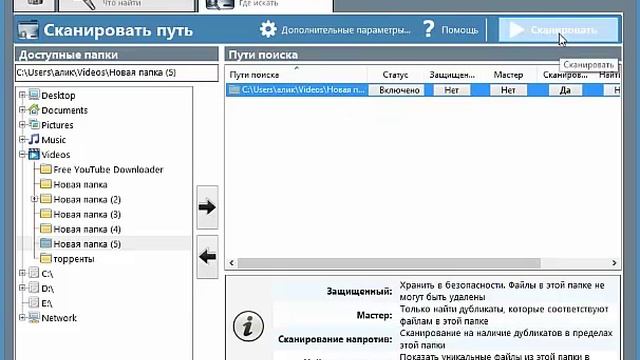Viewport: 640px width, 360px height.
Task: Select Documents folder icon
Action: coord(34,109)
